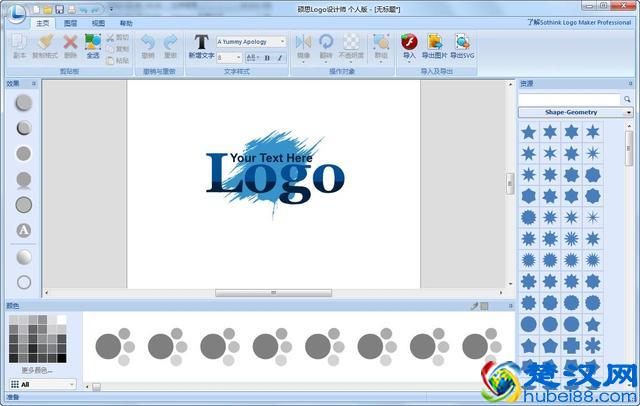Pin the 颜色 color panel
Screen dimensions: 640x406
click(511, 306)
